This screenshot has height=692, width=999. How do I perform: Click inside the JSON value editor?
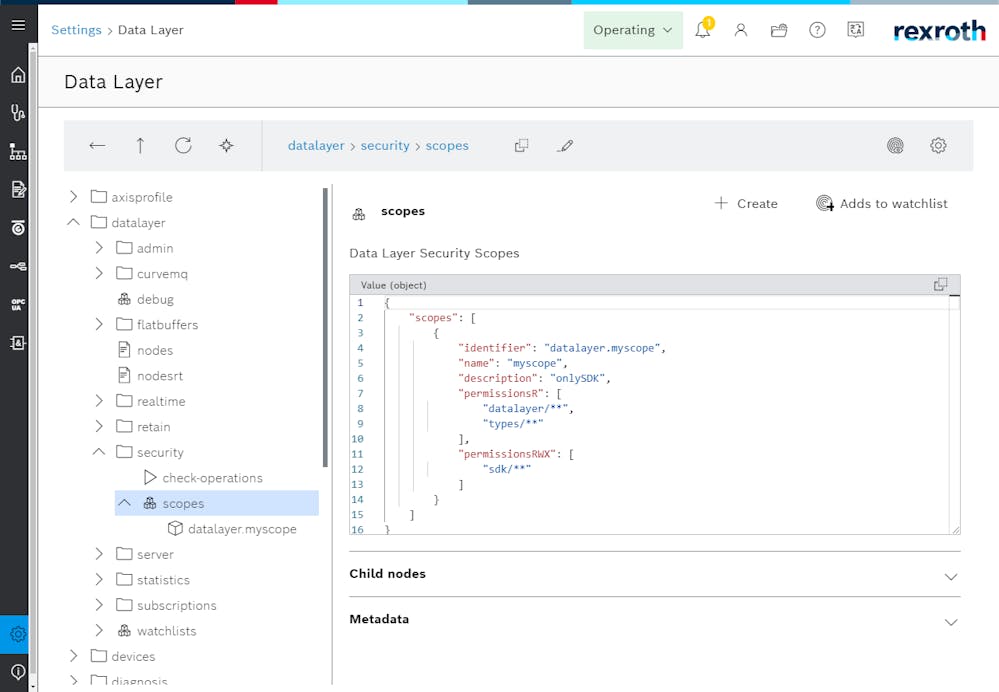(x=654, y=414)
